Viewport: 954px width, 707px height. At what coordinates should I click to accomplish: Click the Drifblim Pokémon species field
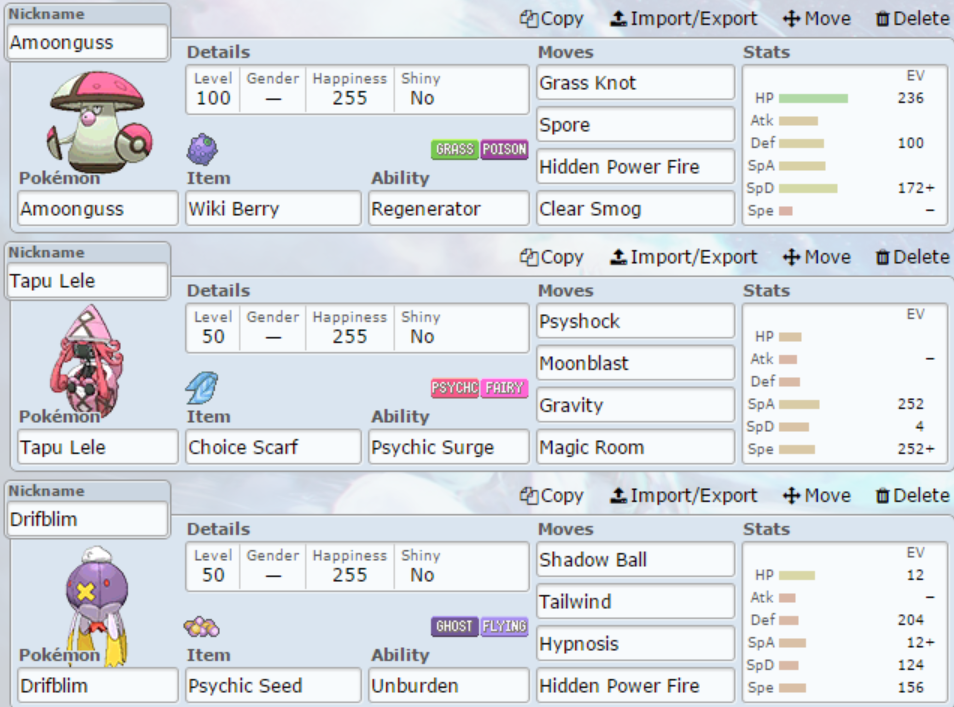pyautogui.click(x=97, y=686)
